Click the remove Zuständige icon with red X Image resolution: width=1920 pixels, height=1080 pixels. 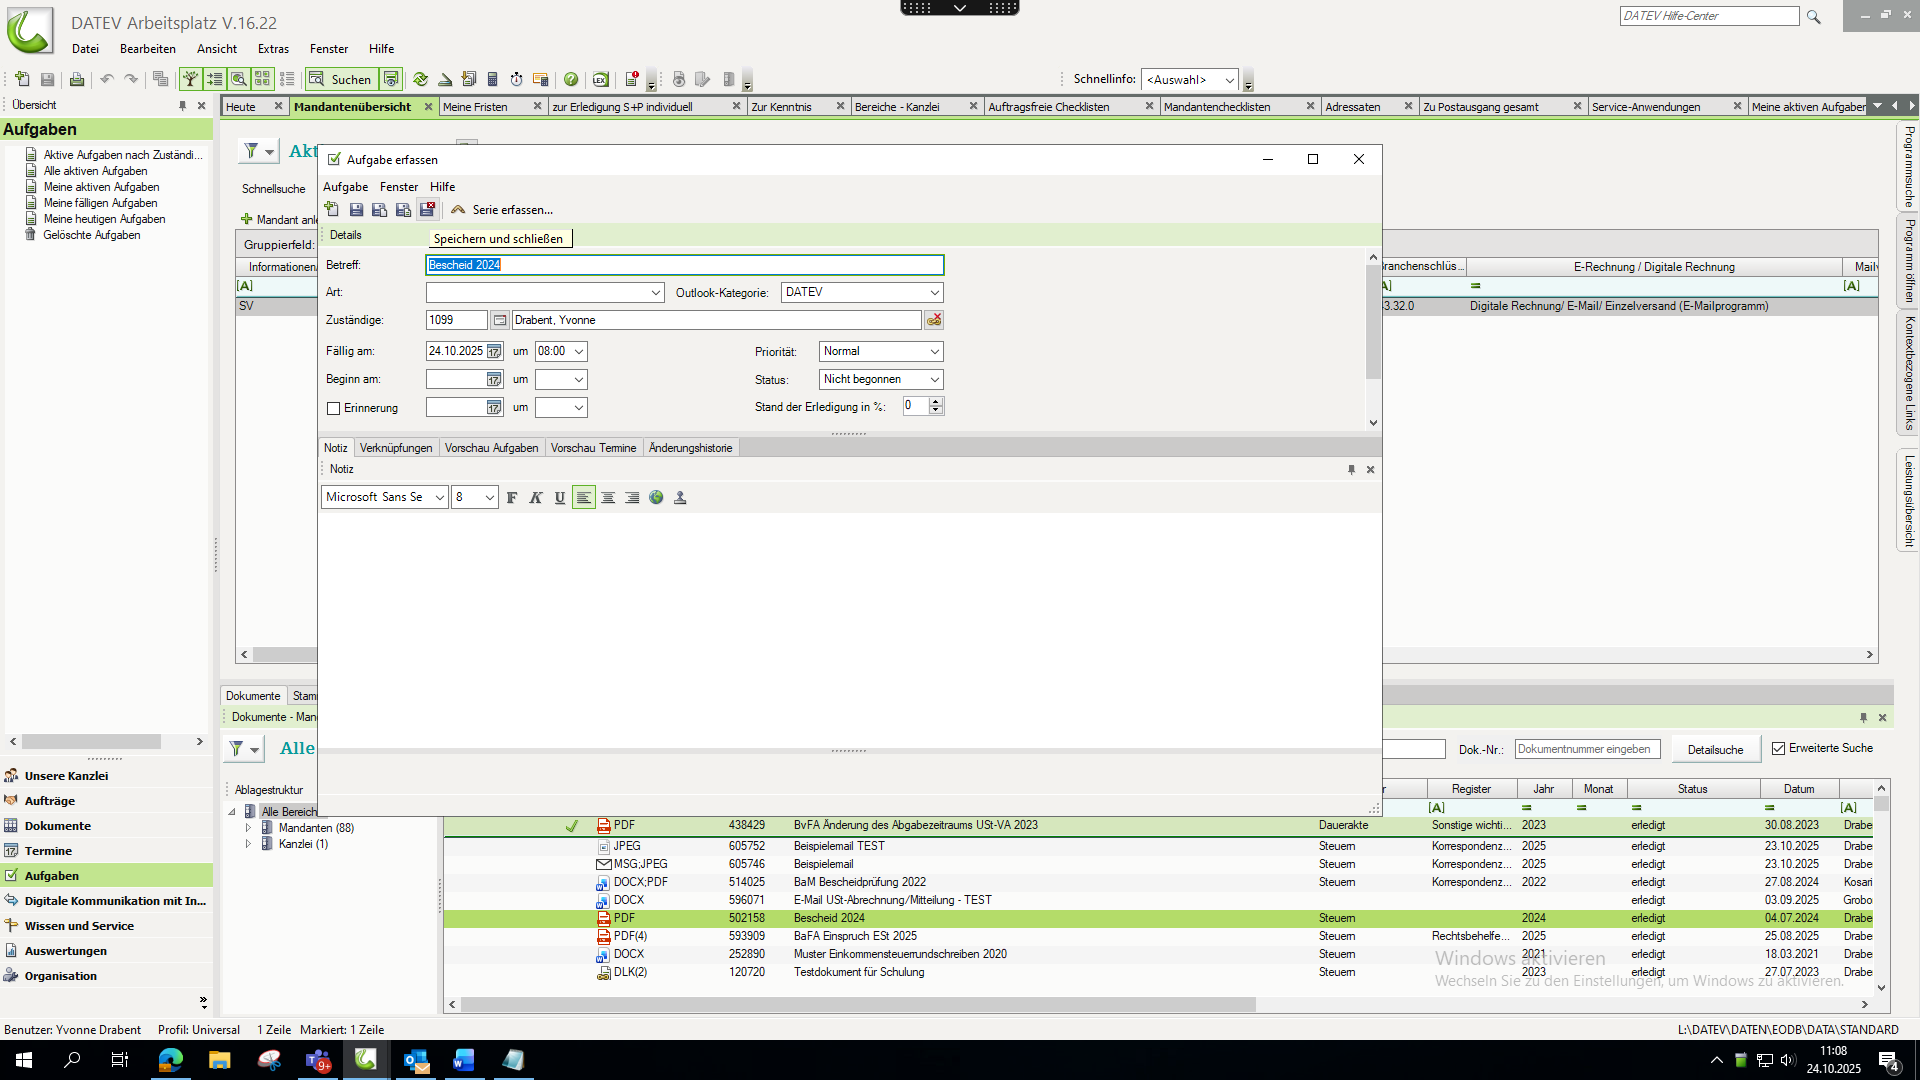tap(934, 320)
